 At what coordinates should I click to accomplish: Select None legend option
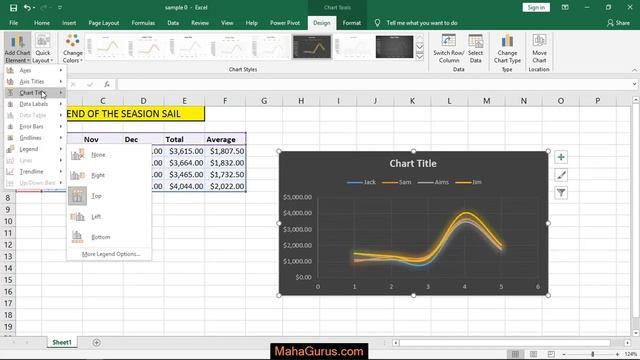tap(109, 155)
